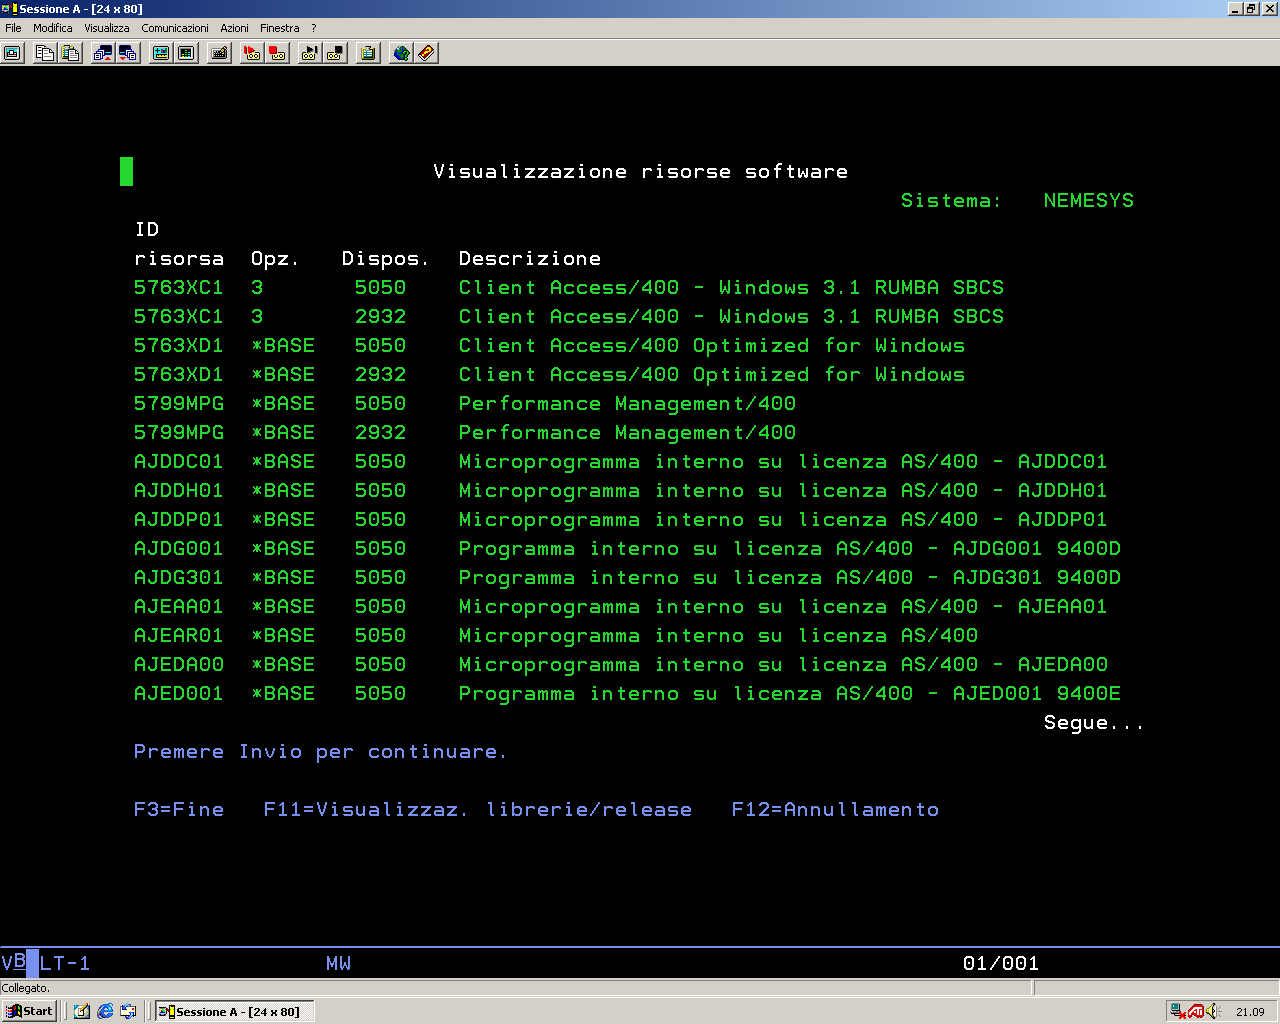Click the Print Screen toolbar icon
This screenshot has width=1280, height=1024.
tap(13, 53)
